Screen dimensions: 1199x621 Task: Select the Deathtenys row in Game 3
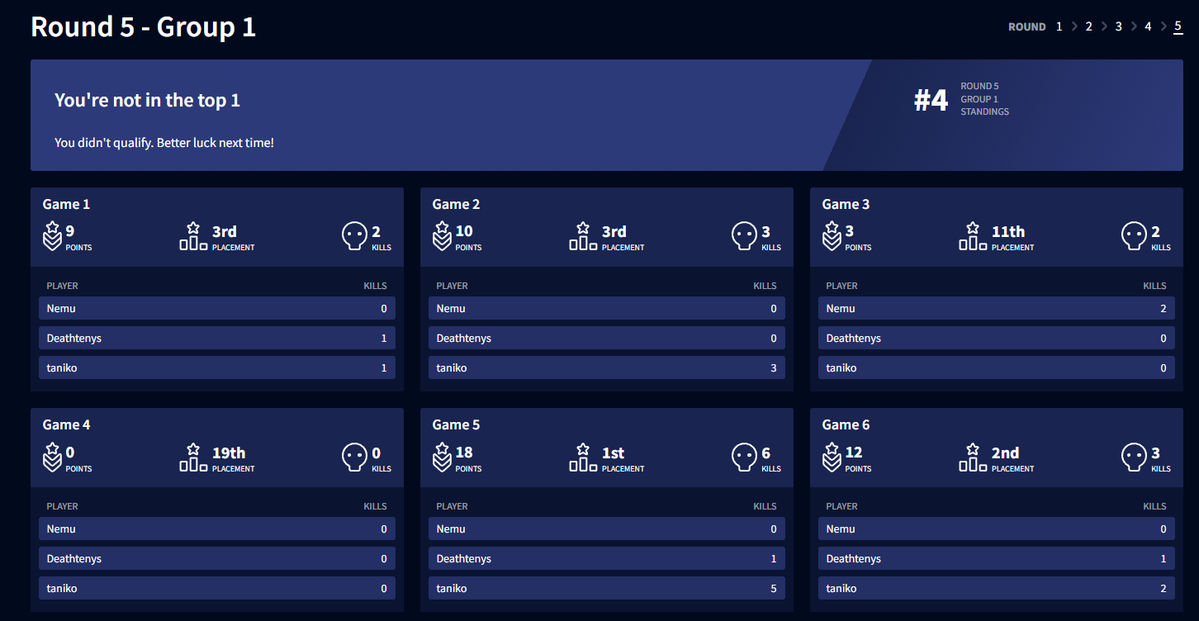point(996,338)
